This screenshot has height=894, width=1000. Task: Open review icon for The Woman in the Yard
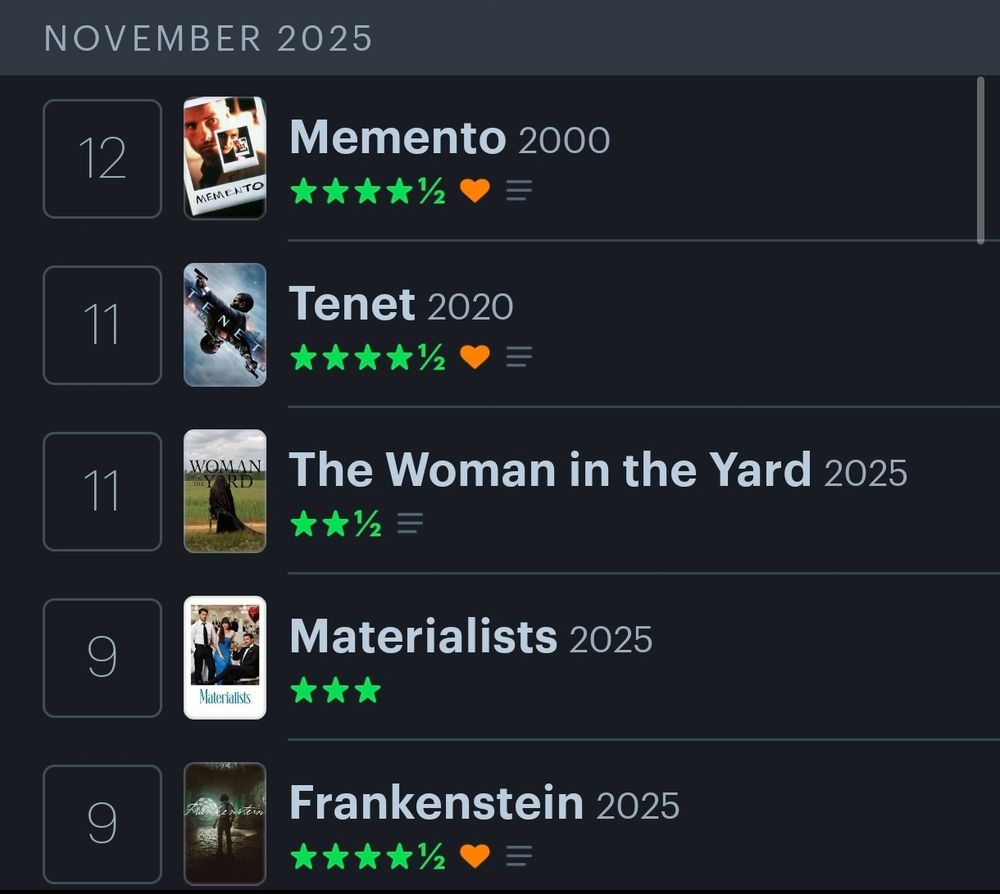[410, 523]
